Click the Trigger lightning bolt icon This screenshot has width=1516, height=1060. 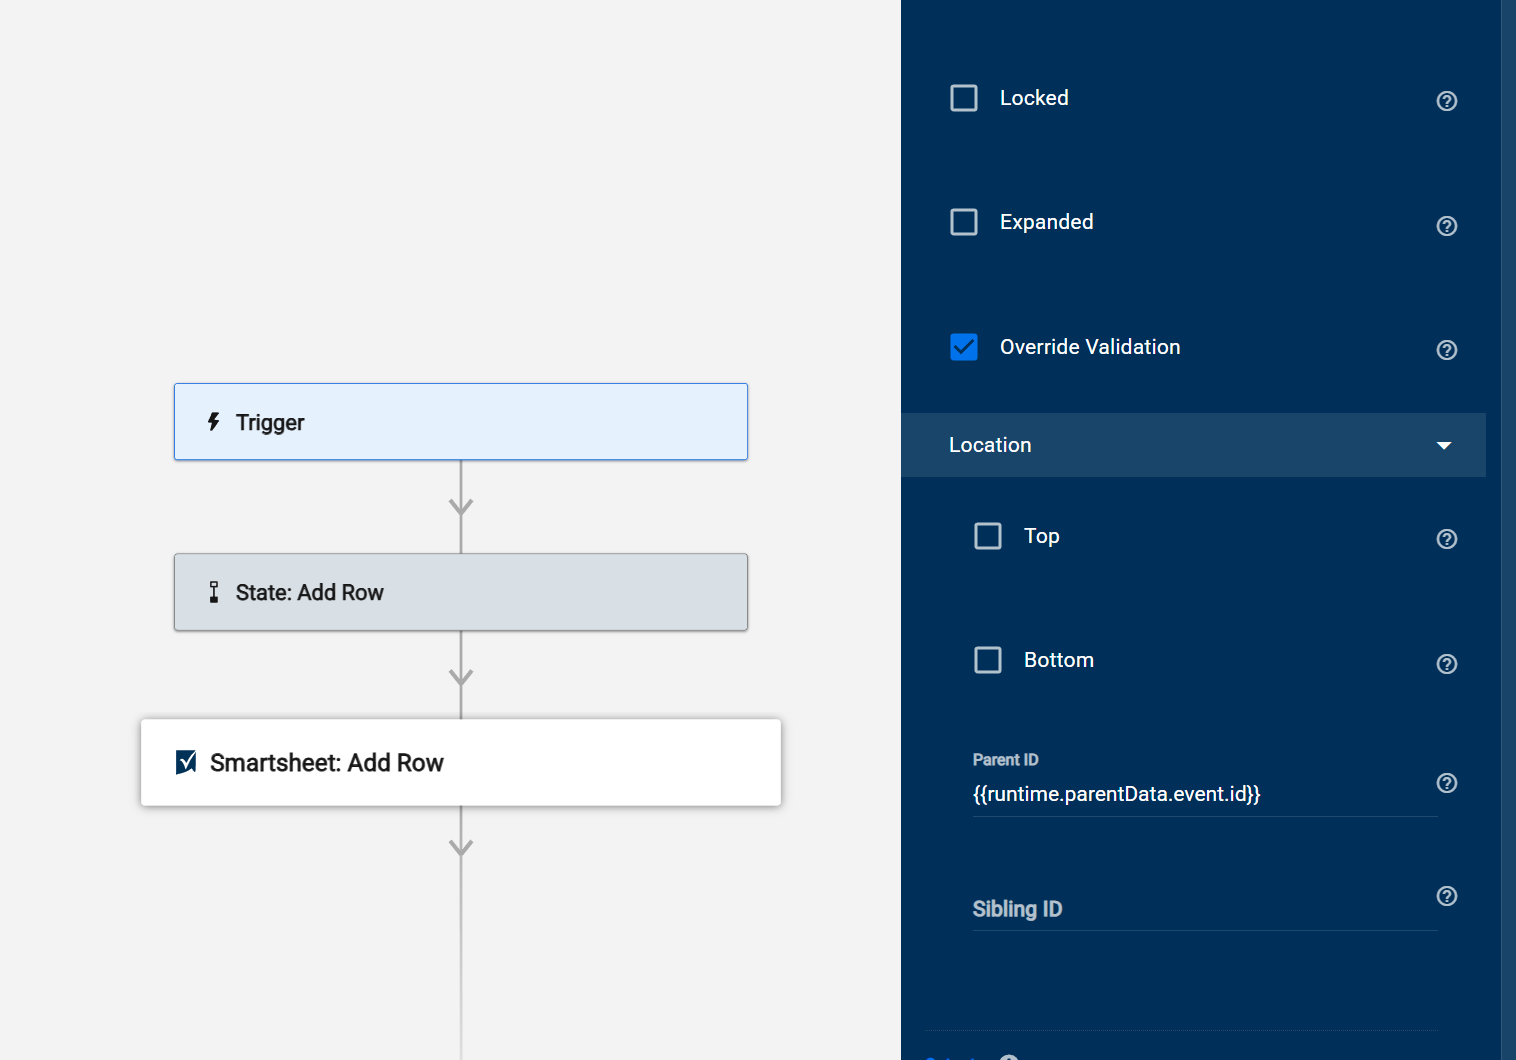pos(213,422)
